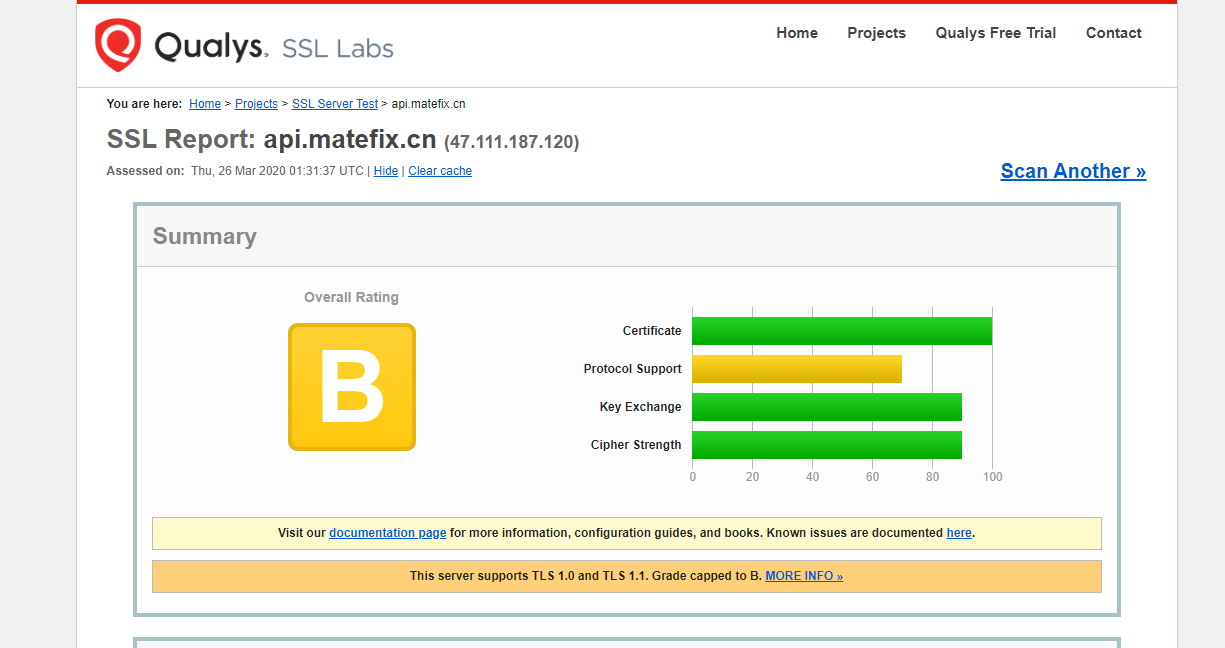The height and width of the screenshot is (648, 1225).
Task: Select the Certificate chart label
Action: [652, 331]
